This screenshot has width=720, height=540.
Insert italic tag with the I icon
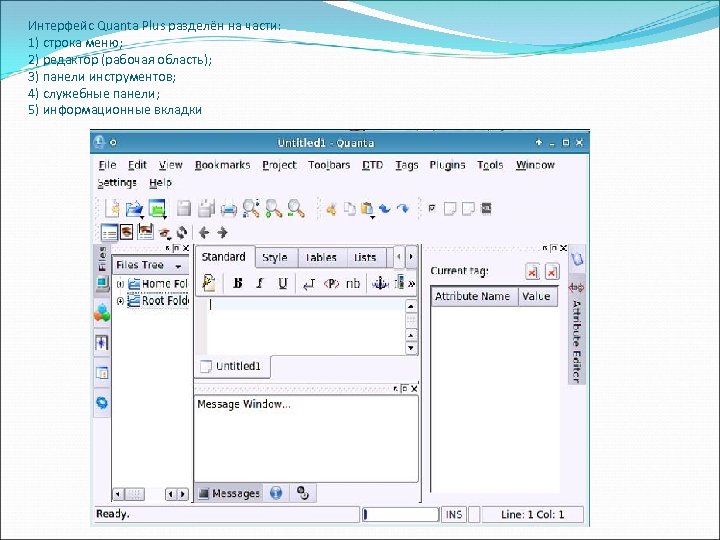tap(260, 283)
